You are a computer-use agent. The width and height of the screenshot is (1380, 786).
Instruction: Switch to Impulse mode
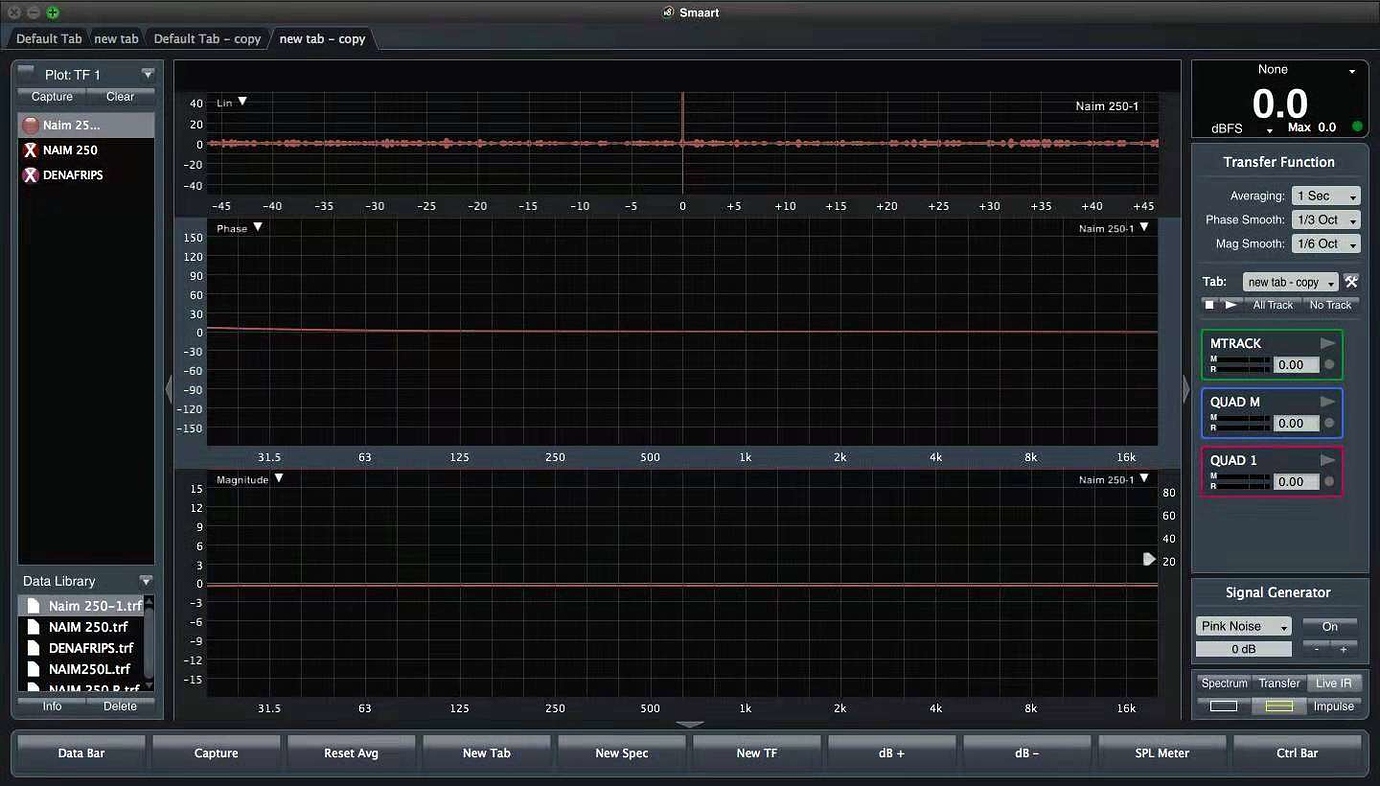(x=1334, y=706)
